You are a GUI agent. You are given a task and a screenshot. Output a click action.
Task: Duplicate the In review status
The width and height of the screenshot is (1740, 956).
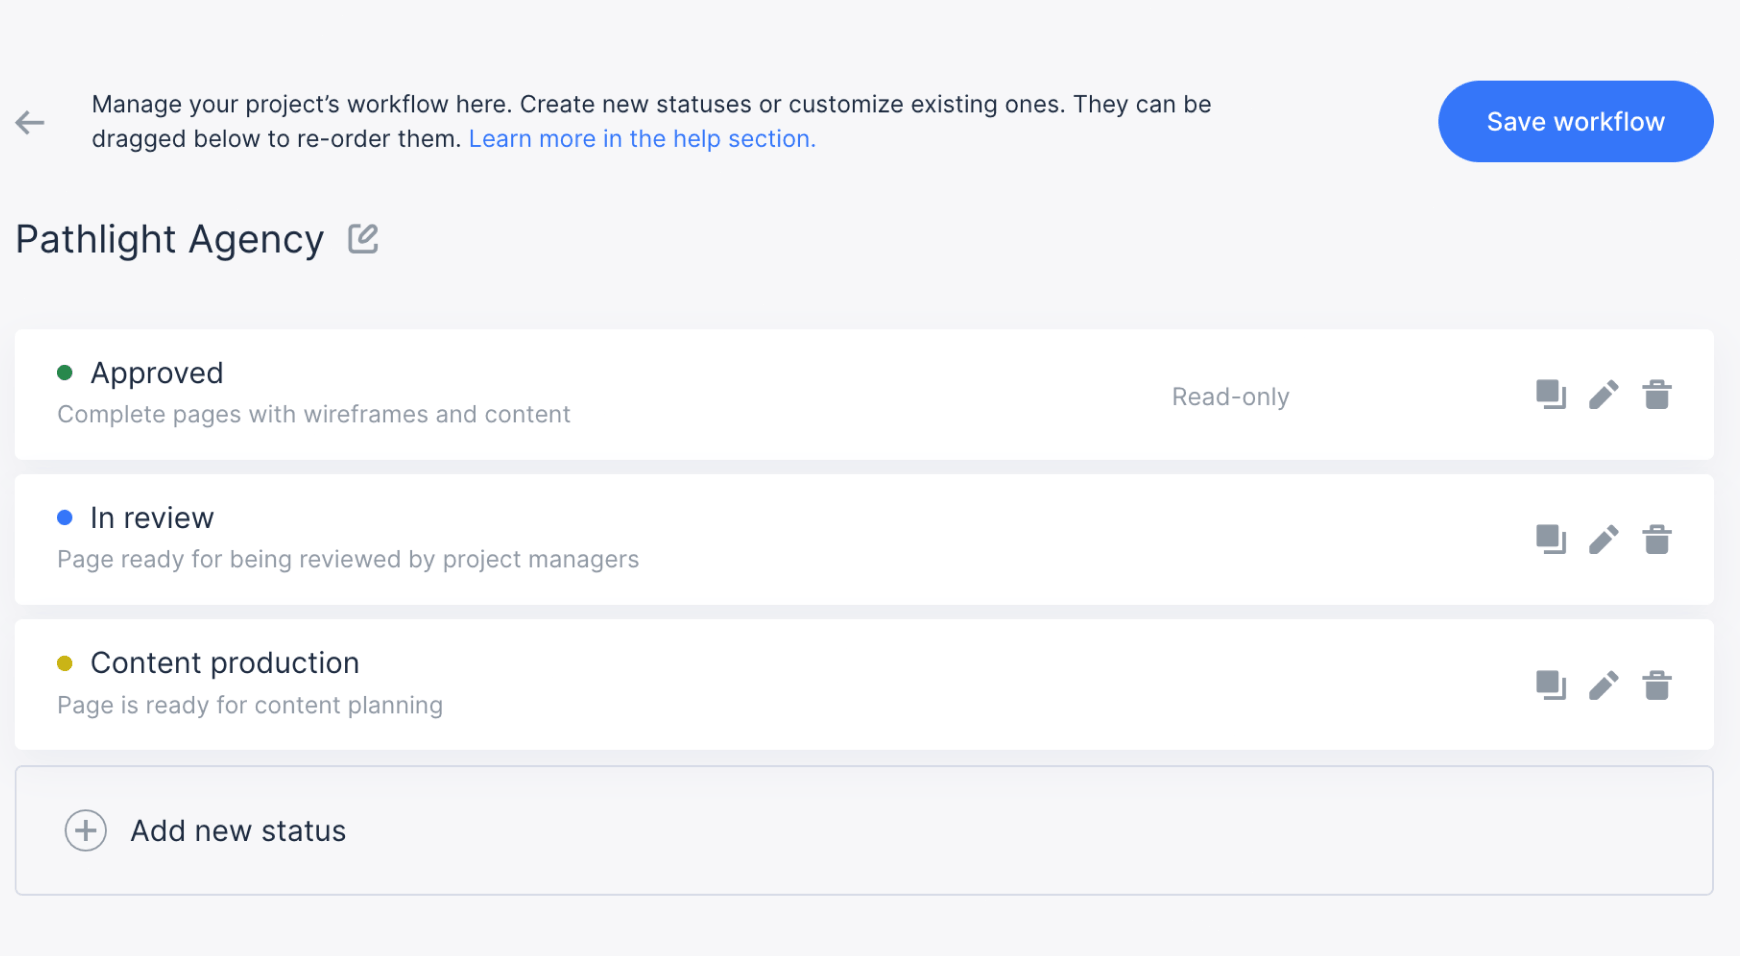[1551, 539]
